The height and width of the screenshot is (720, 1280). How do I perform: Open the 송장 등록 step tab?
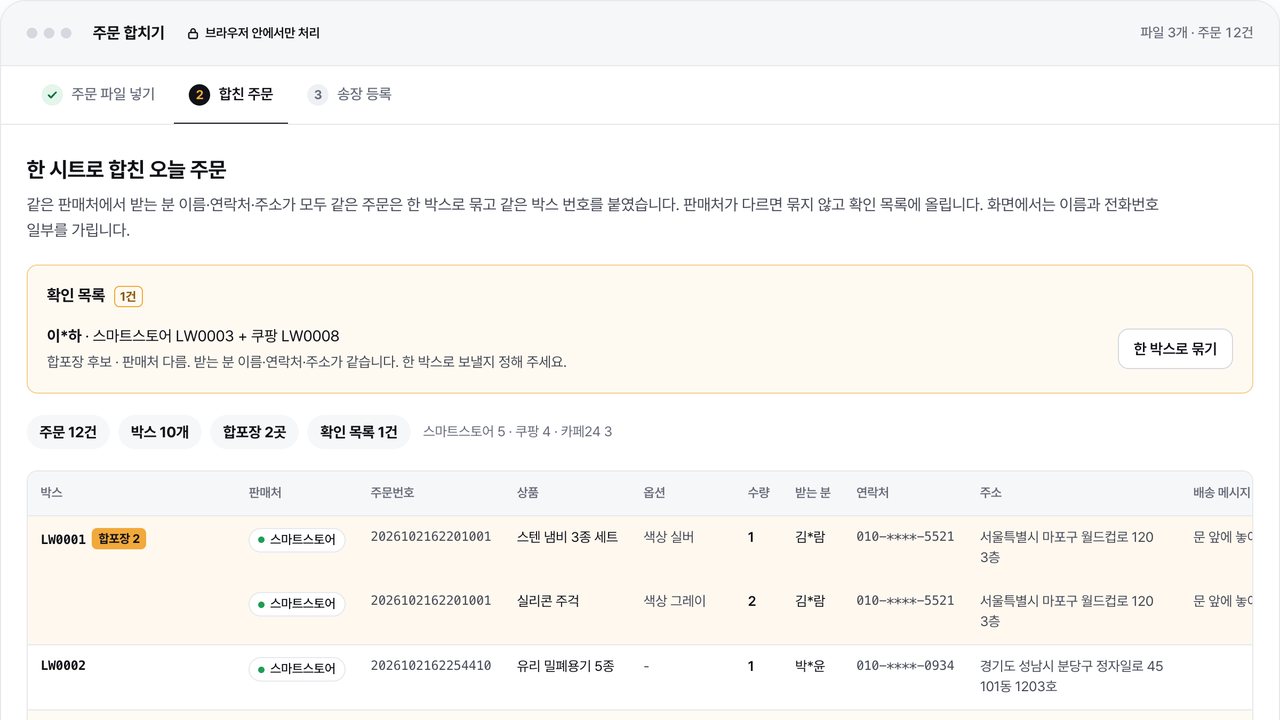click(349, 95)
